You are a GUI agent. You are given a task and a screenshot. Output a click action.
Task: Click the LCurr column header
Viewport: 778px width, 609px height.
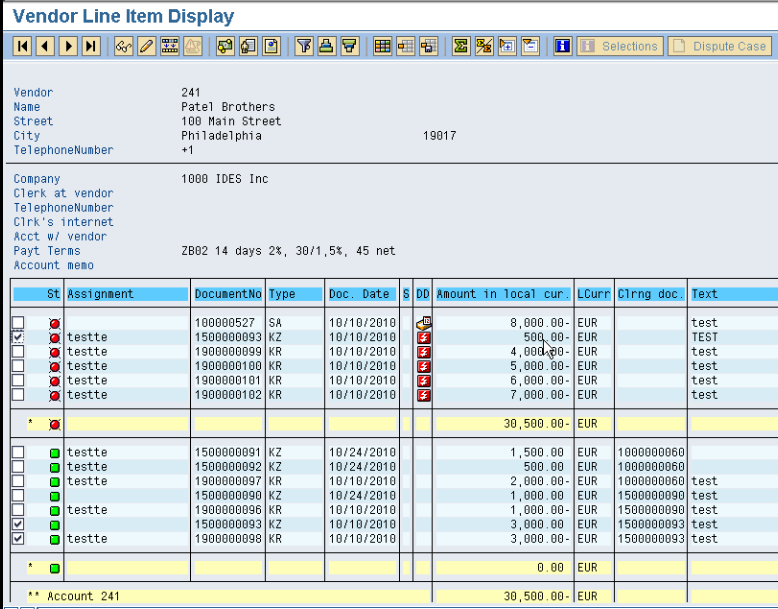pos(594,294)
